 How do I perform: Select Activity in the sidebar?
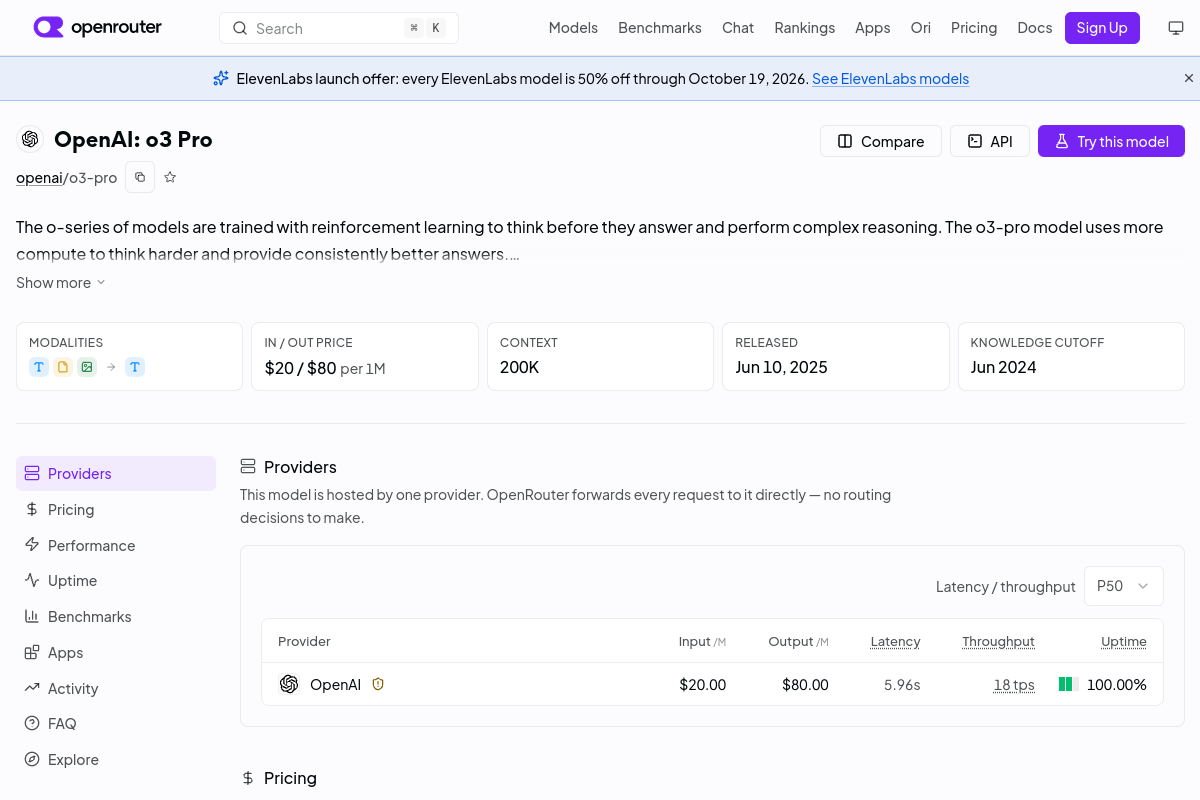coord(116,688)
